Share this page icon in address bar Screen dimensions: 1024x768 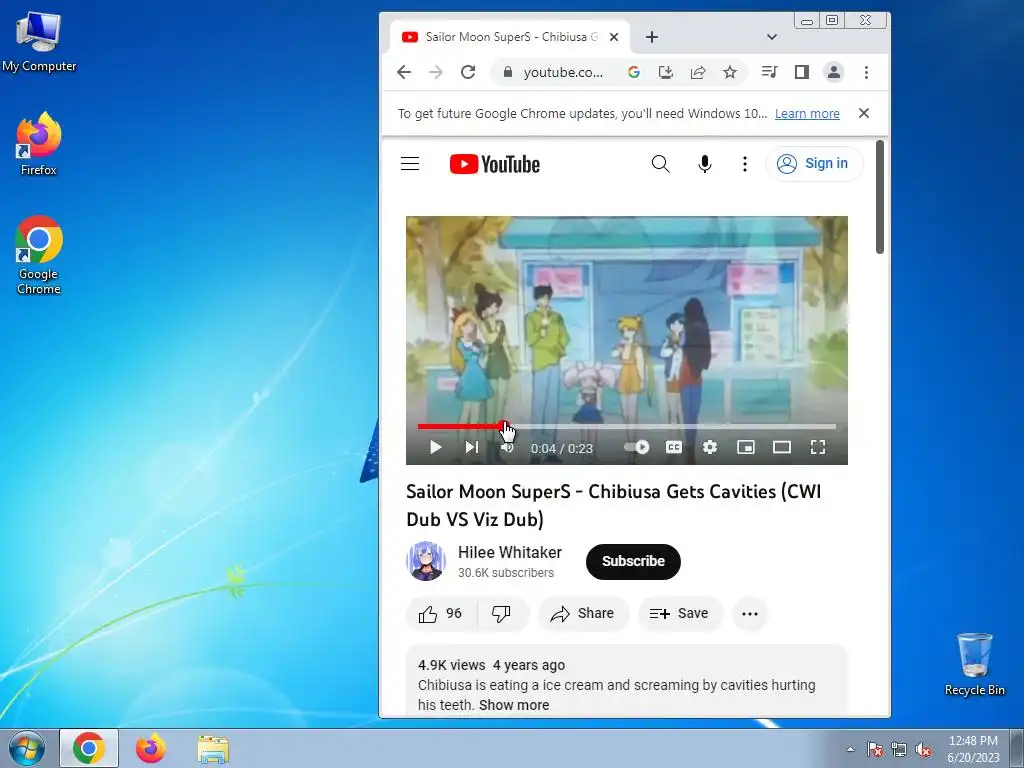click(697, 72)
